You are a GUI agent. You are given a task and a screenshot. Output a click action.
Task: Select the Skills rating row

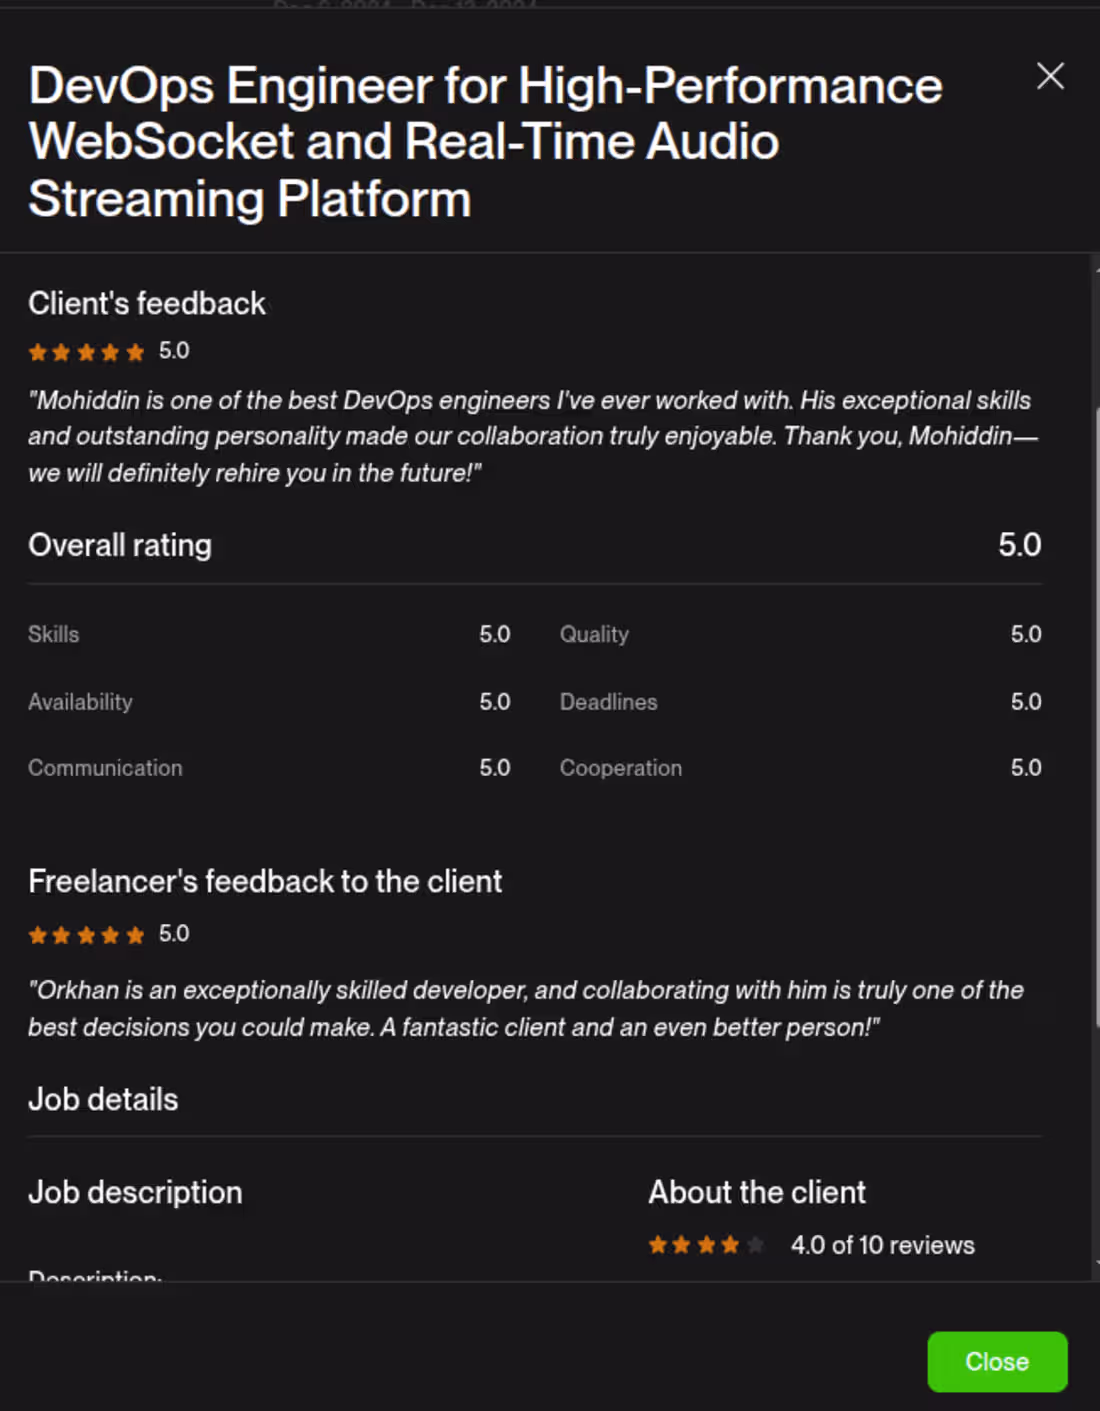point(53,634)
